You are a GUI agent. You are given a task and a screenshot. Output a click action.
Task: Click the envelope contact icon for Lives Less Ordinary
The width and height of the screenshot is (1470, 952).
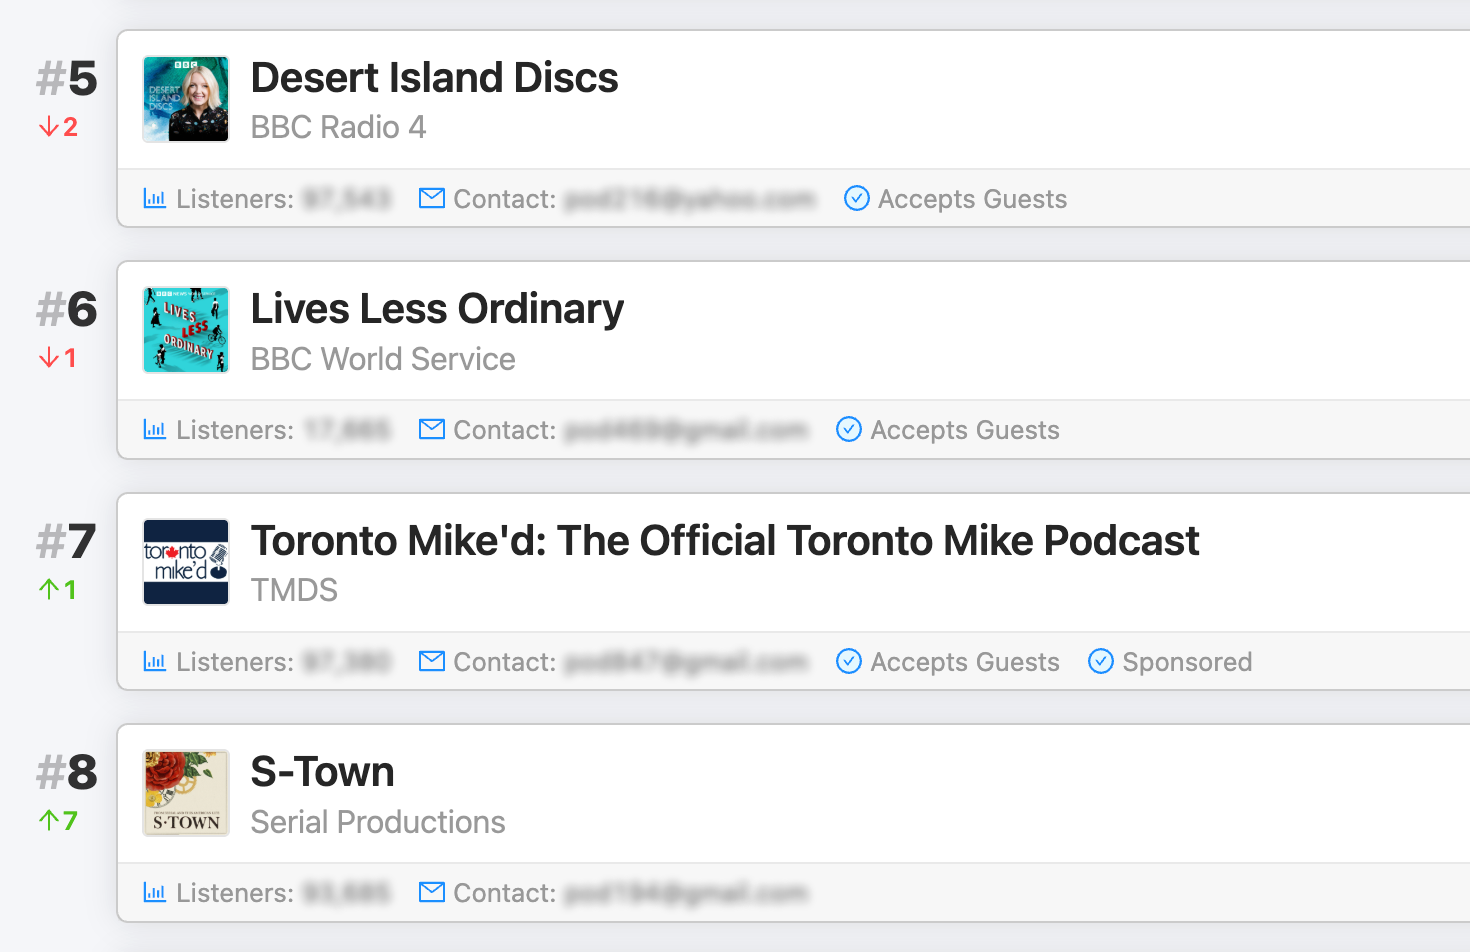pyautogui.click(x=432, y=429)
